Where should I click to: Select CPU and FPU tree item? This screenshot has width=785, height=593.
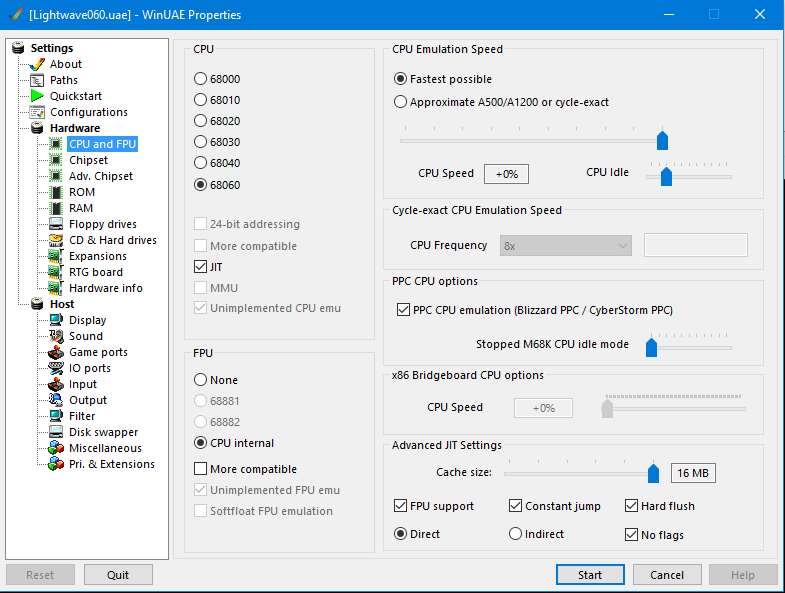pyautogui.click(x=103, y=144)
